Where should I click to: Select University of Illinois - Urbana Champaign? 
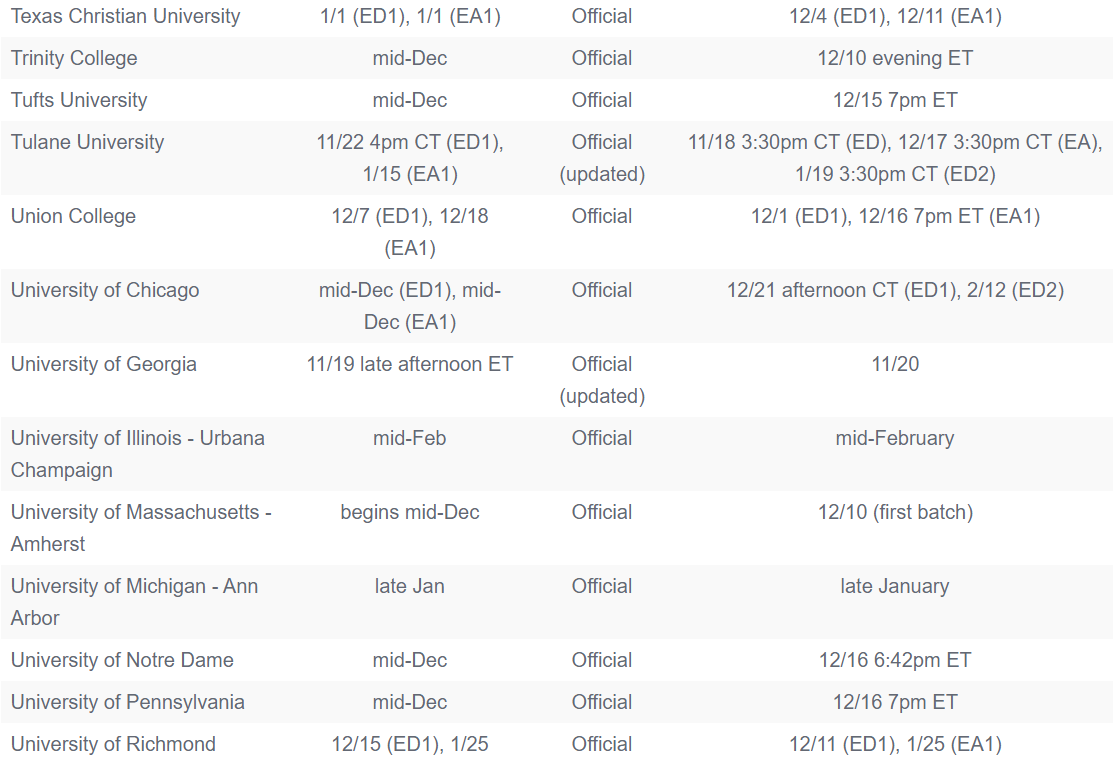pos(138,454)
